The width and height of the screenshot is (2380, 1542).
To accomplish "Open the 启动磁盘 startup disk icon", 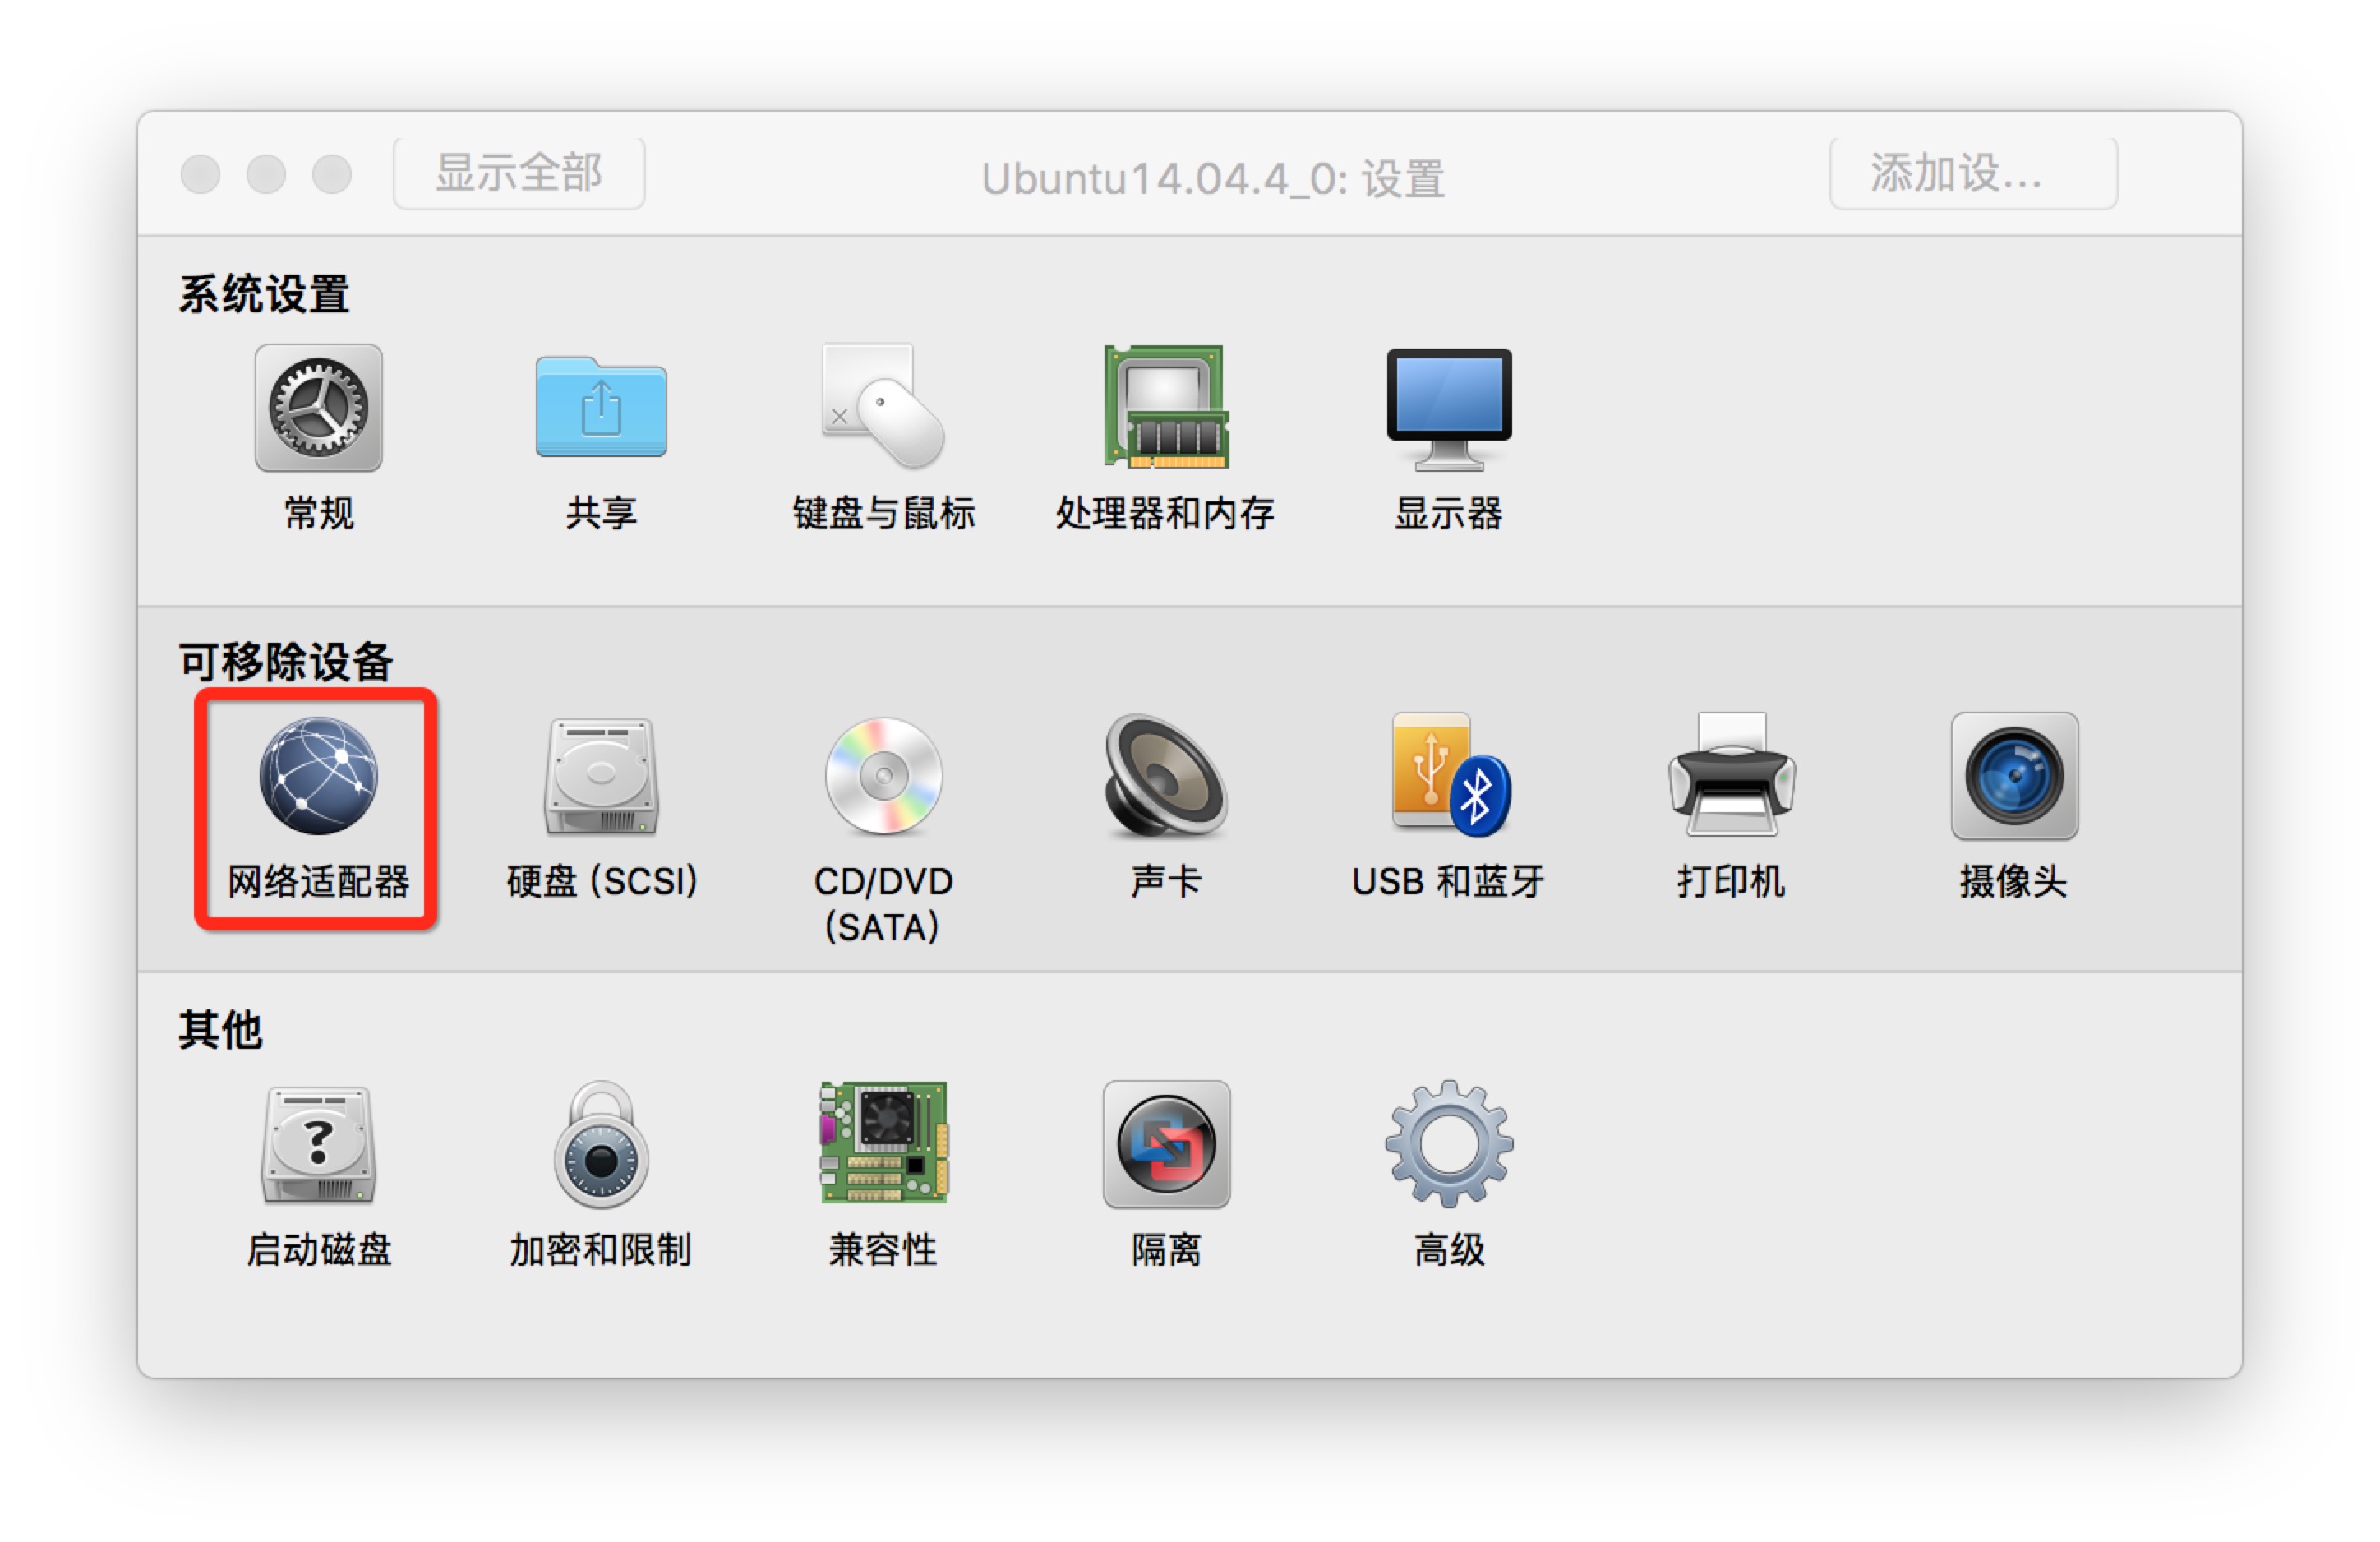I will pos(318,1144).
